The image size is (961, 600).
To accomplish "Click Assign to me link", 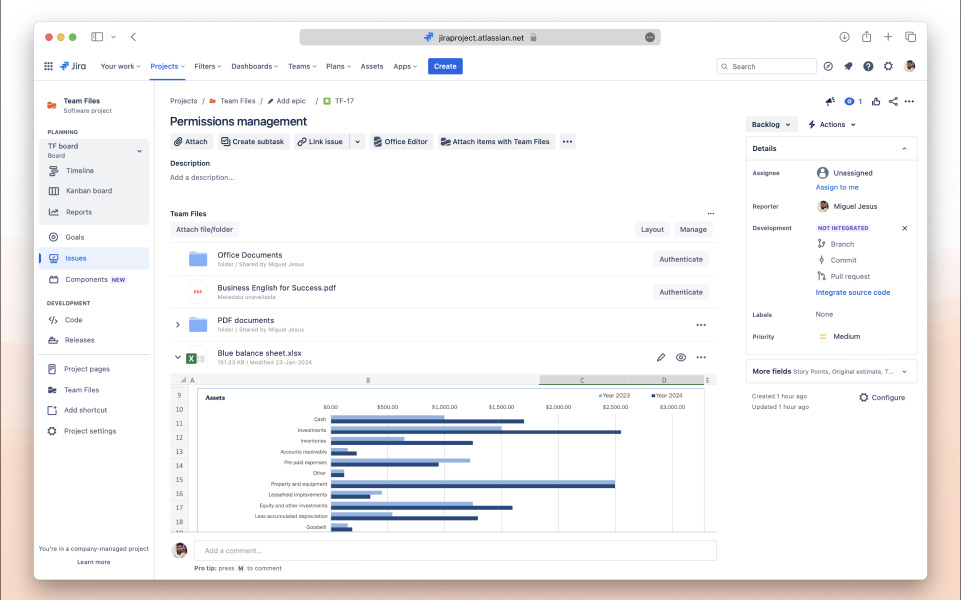I will tap(837, 188).
